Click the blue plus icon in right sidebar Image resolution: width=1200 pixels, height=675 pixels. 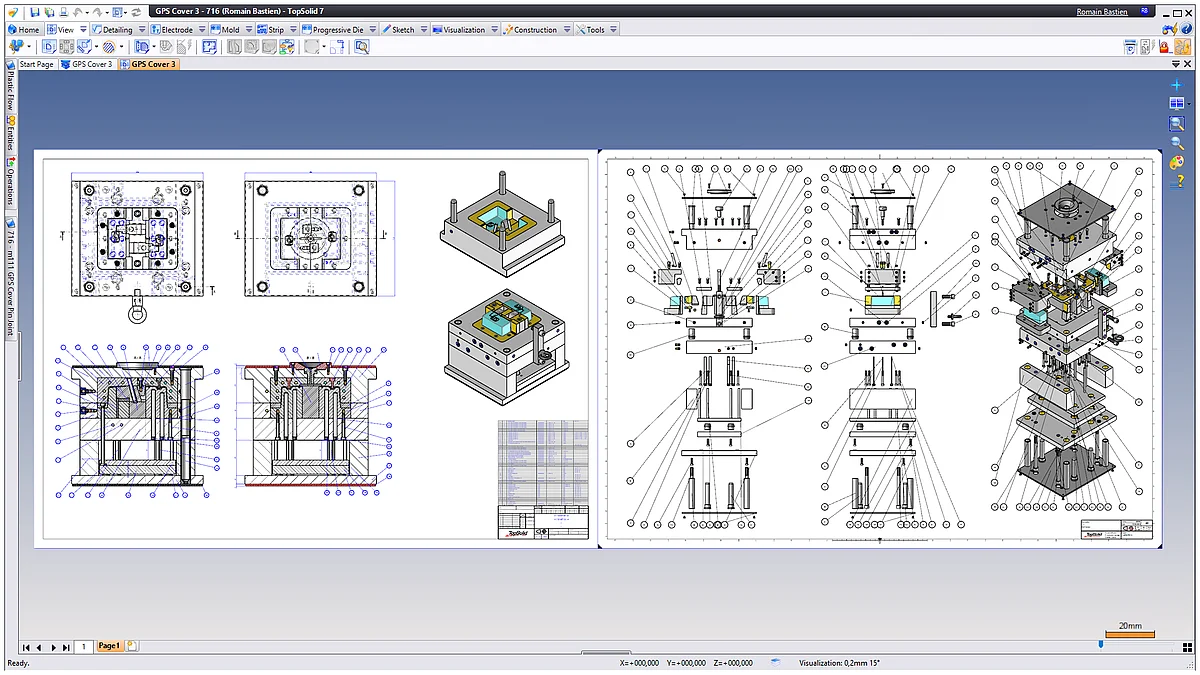[1177, 85]
